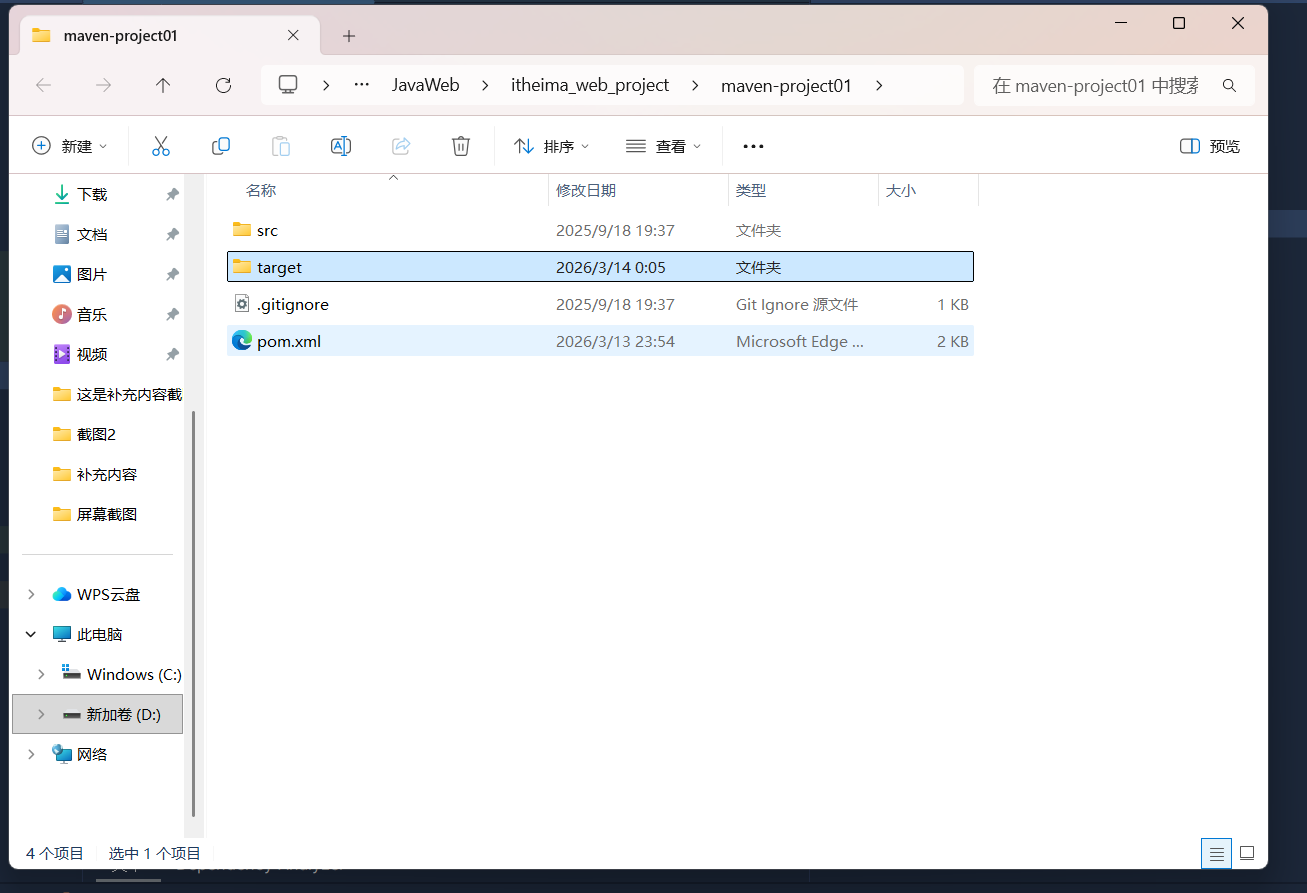Viewport: 1307px width, 893px height.
Task: Open 补充内容 folder in sidebar
Action: click(107, 474)
